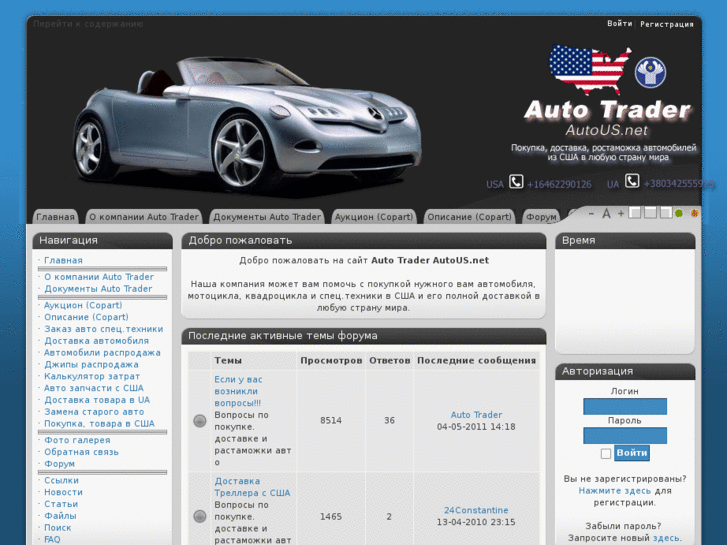Image resolution: width=727 pixels, height=545 pixels.
Task: Click the green circle style icon
Action: (x=679, y=213)
